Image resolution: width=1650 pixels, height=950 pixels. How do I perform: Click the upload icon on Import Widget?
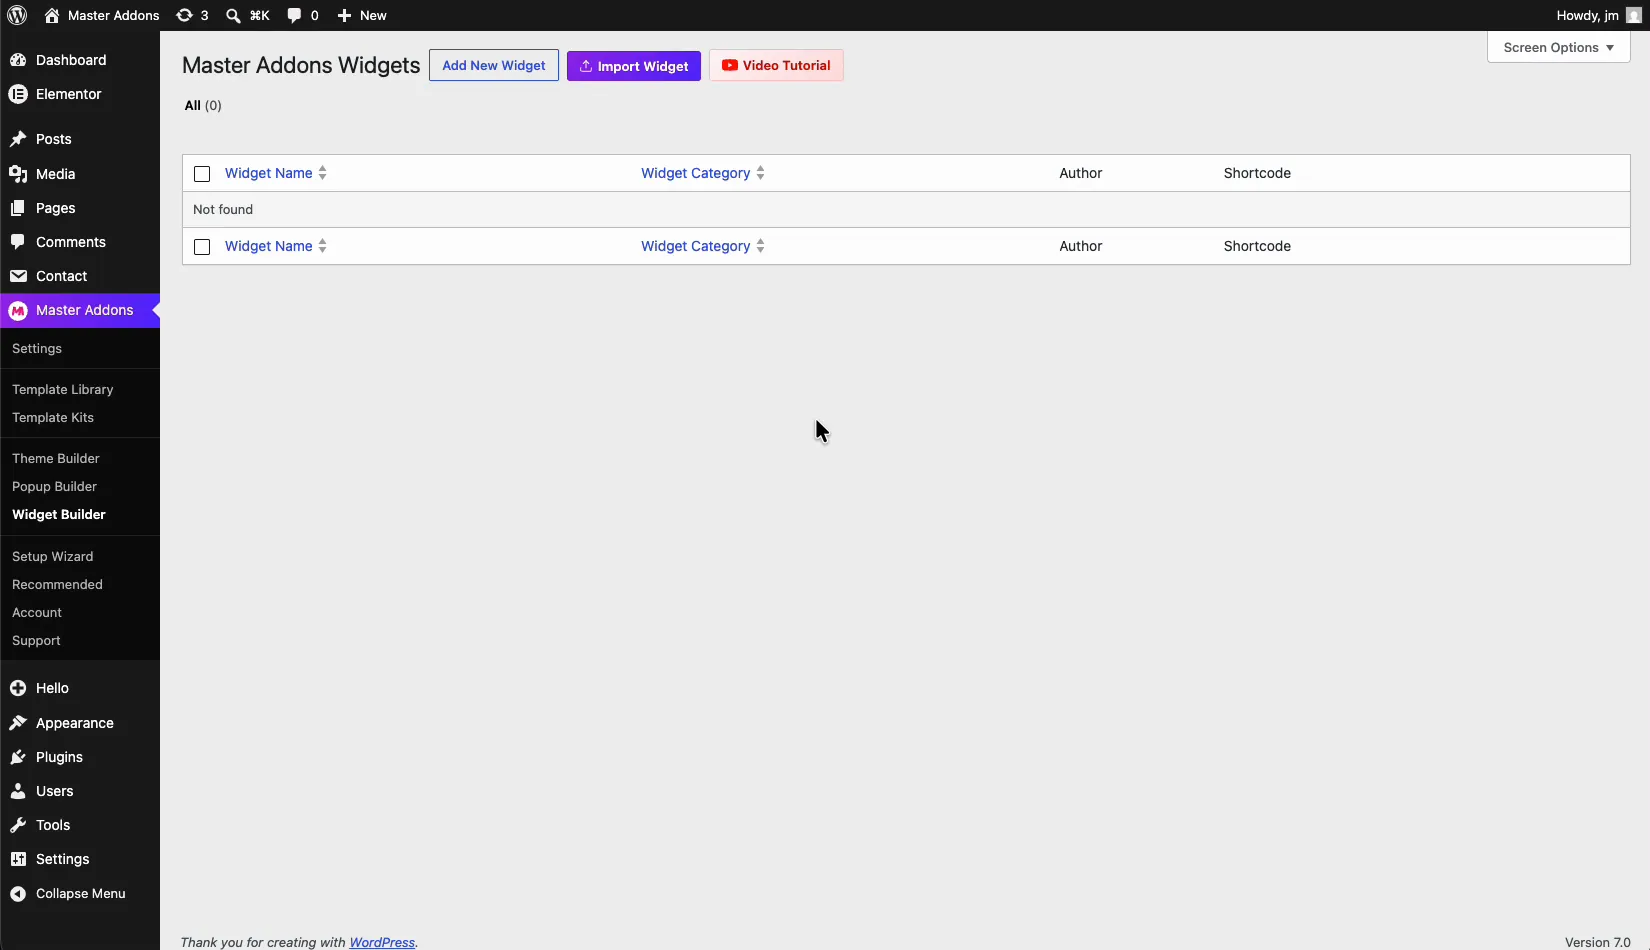point(586,66)
